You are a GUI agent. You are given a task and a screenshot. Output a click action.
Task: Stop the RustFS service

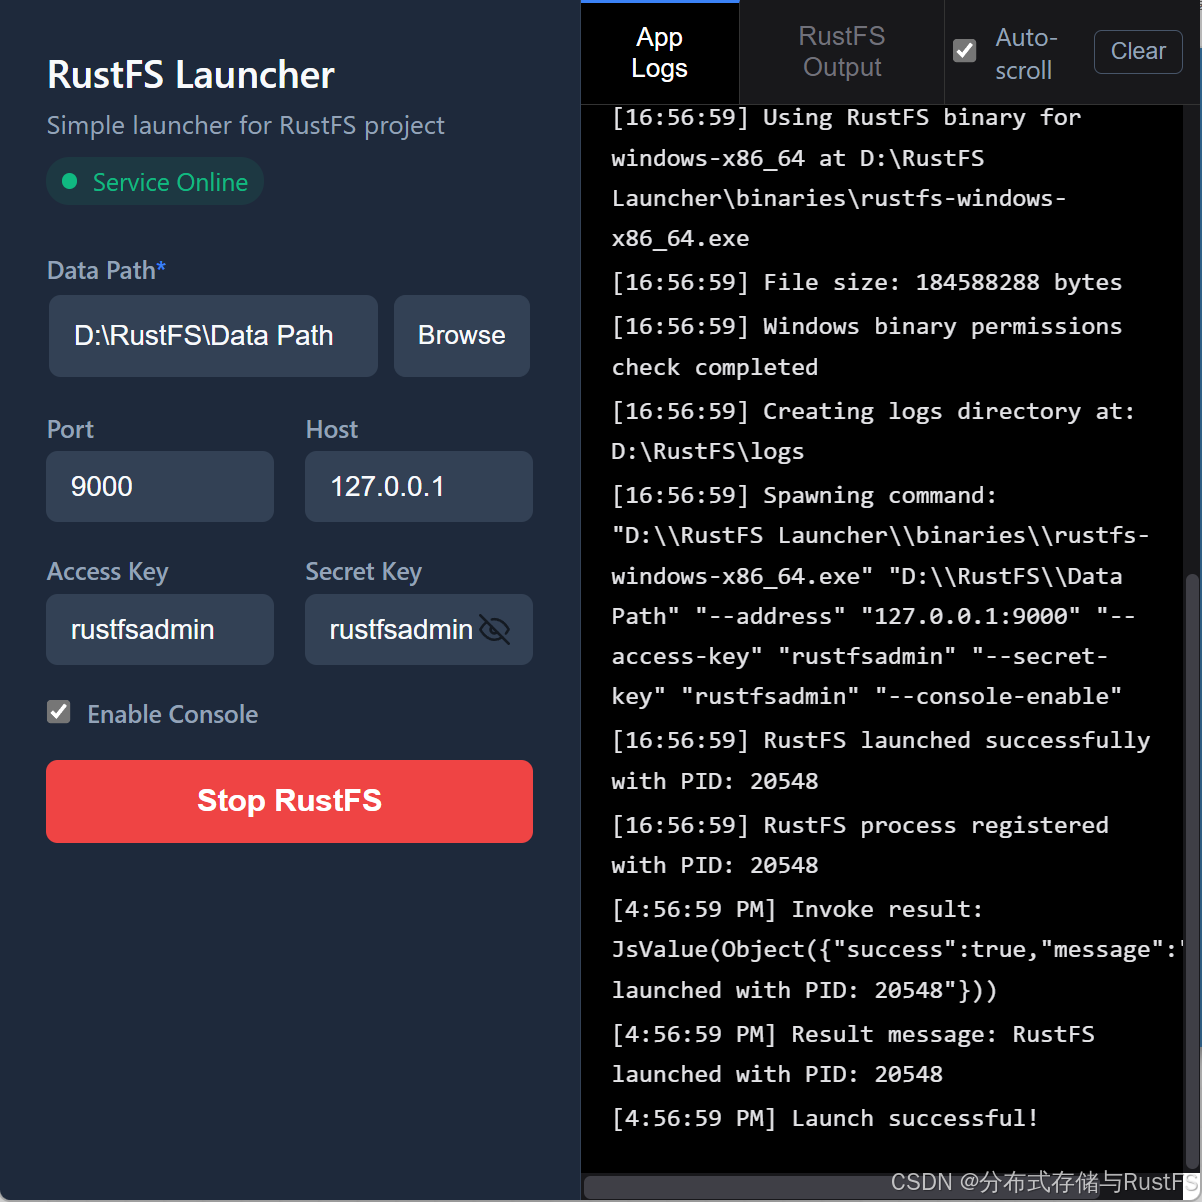pyautogui.click(x=289, y=801)
